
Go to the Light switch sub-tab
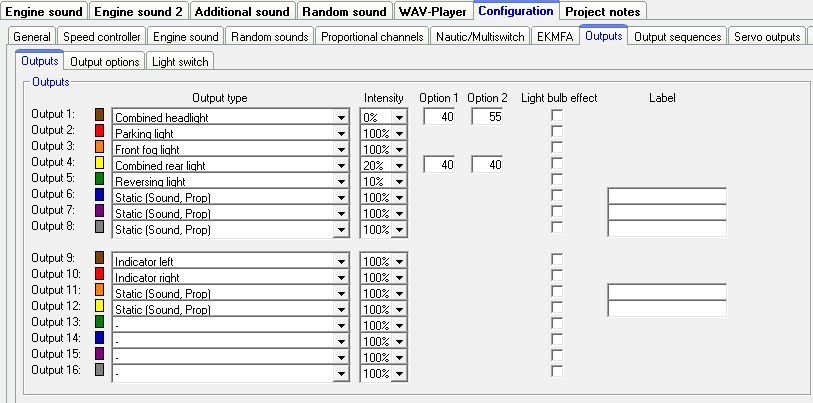coord(180,62)
